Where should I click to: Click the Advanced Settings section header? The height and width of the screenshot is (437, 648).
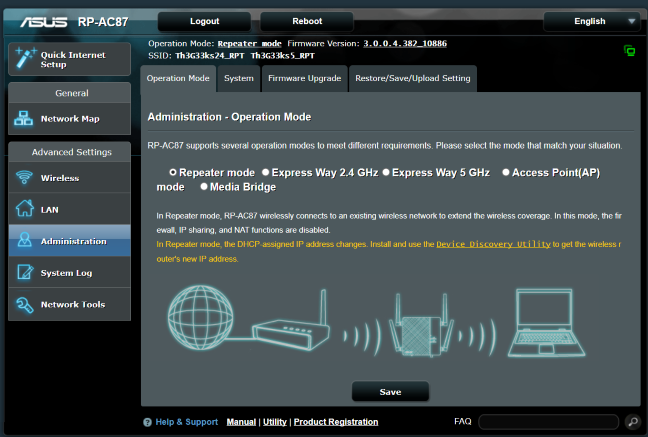coord(69,152)
